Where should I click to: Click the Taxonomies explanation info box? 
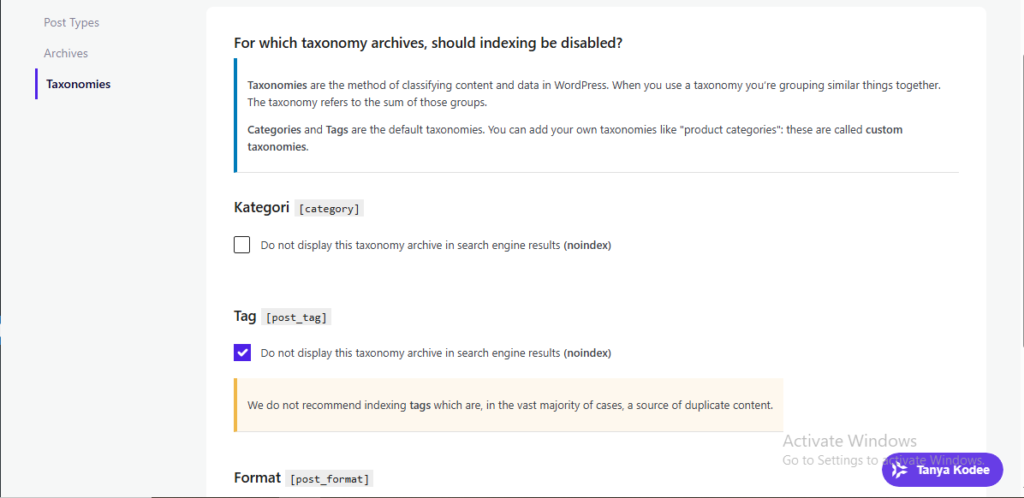pyautogui.click(x=596, y=116)
